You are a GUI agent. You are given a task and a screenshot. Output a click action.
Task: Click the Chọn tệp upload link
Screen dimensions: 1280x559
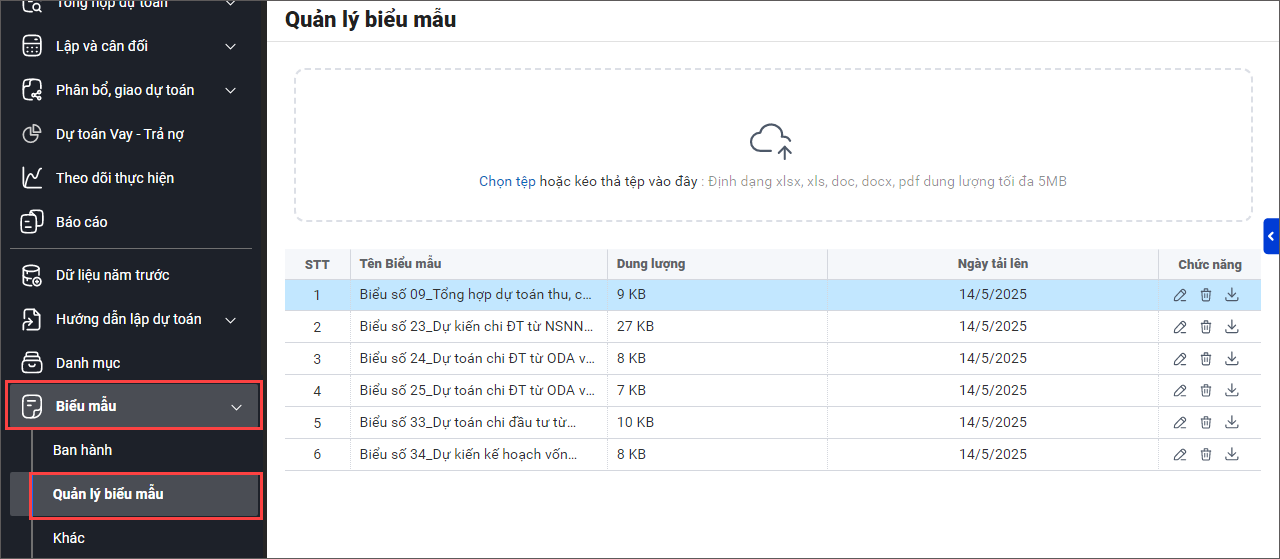[507, 182]
